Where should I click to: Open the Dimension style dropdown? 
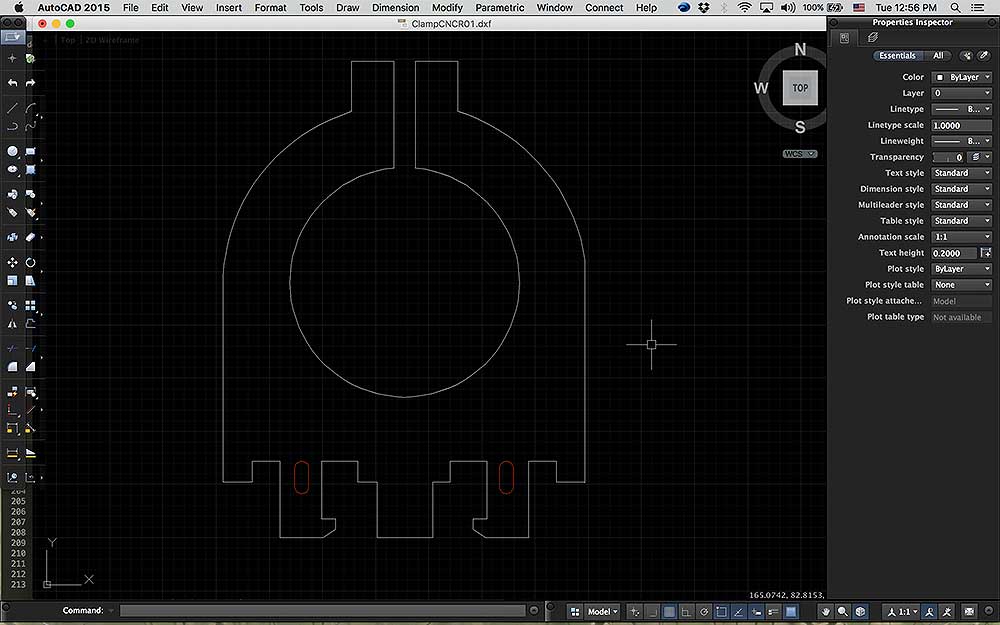pyautogui.click(x=961, y=189)
